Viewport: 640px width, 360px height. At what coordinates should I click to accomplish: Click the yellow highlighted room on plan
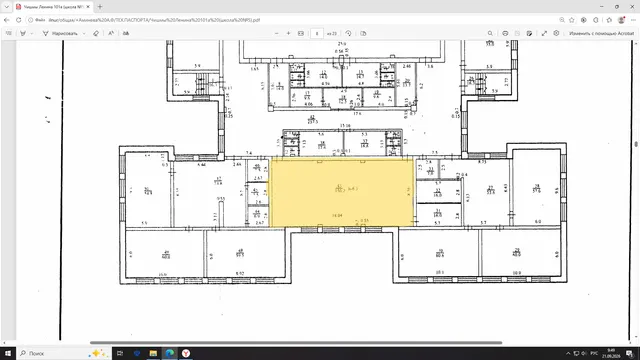click(342, 192)
